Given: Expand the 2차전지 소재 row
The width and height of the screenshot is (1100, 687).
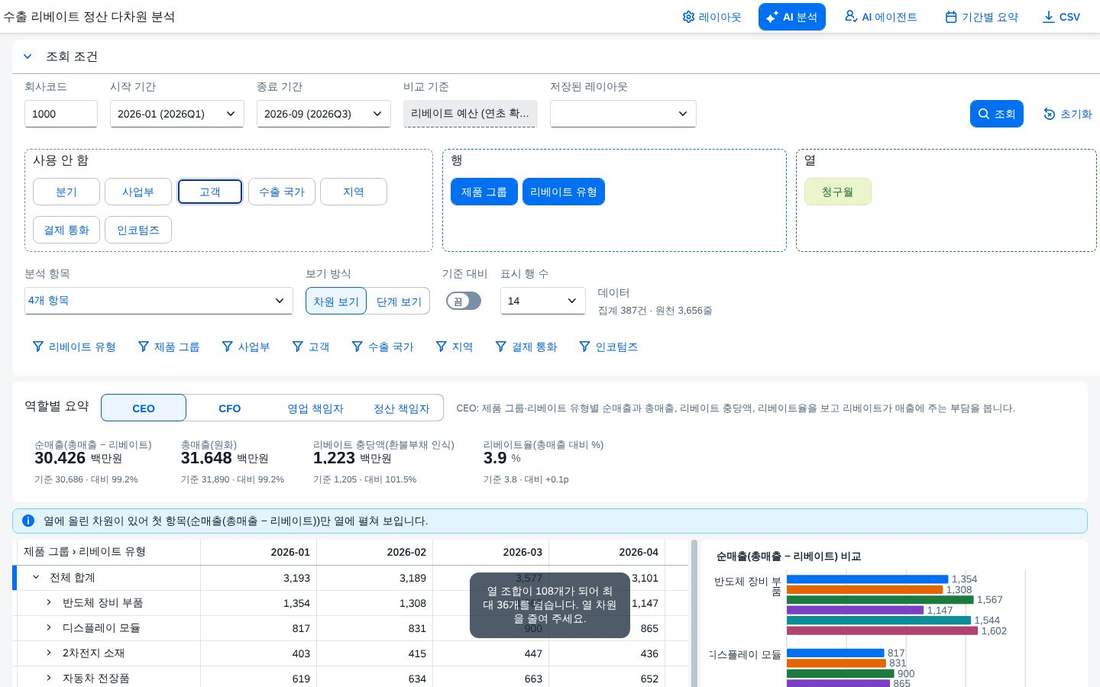Looking at the screenshot, I should (x=48, y=653).
